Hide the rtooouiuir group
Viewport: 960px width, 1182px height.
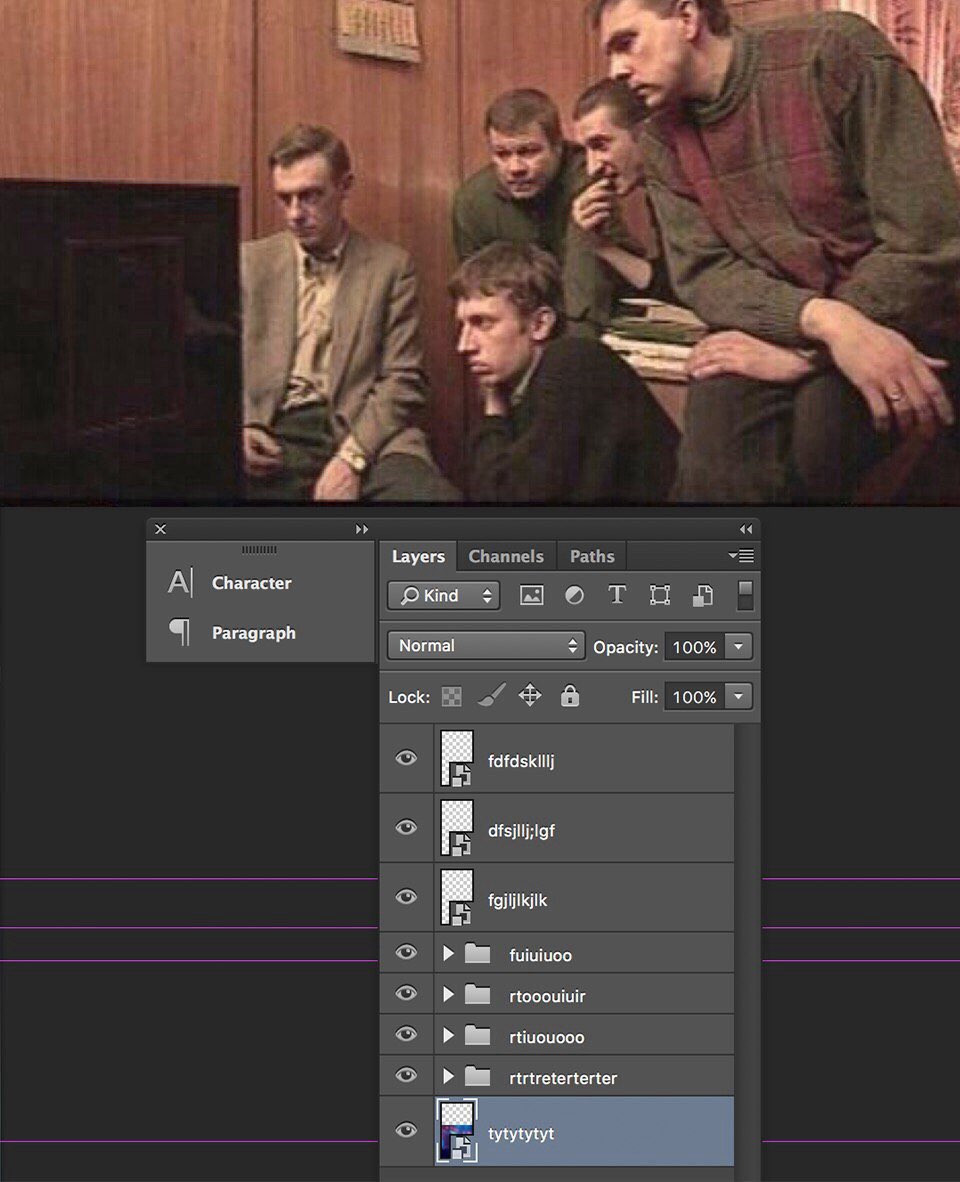[x=406, y=993]
